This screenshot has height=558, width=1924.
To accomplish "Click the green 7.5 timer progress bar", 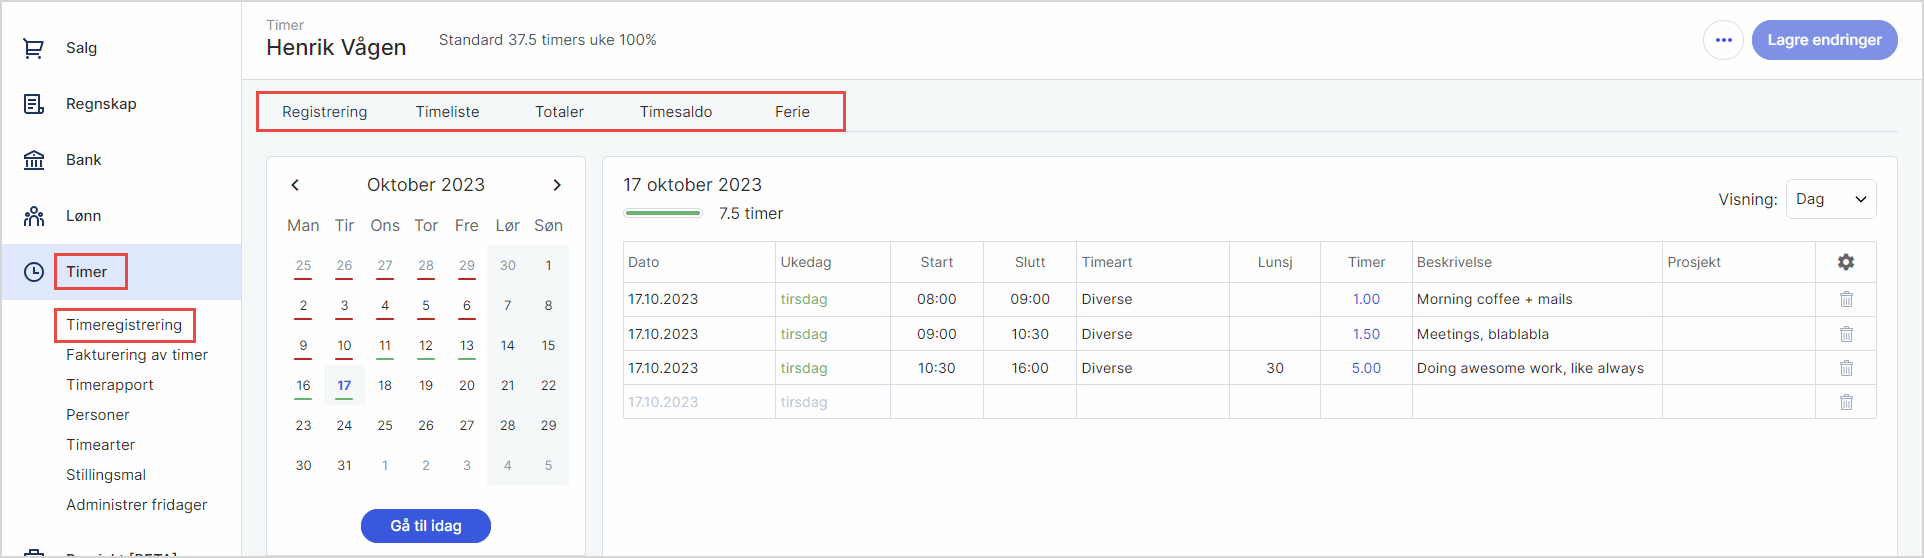I will pos(662,213).
